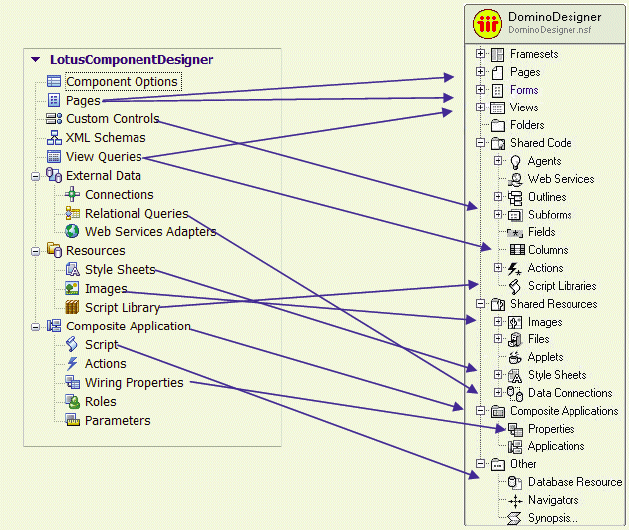Expand the Forms node
The height and width of the screenshot is (530, 629).
(480, 89)
